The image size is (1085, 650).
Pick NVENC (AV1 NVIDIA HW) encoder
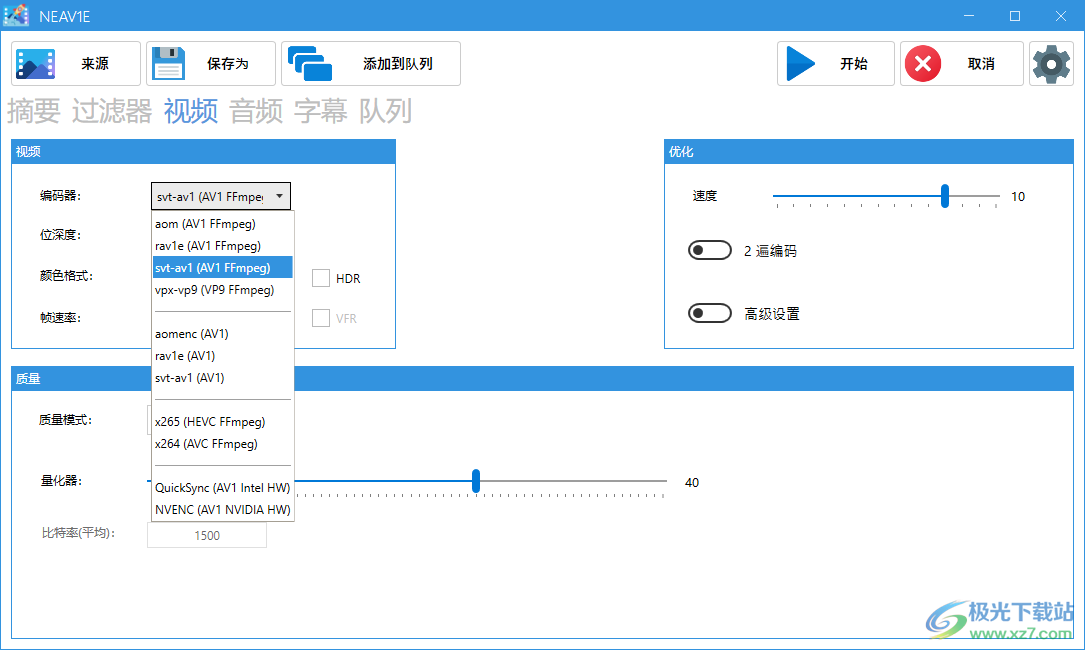pyautogui.click(x=222, y=509)
